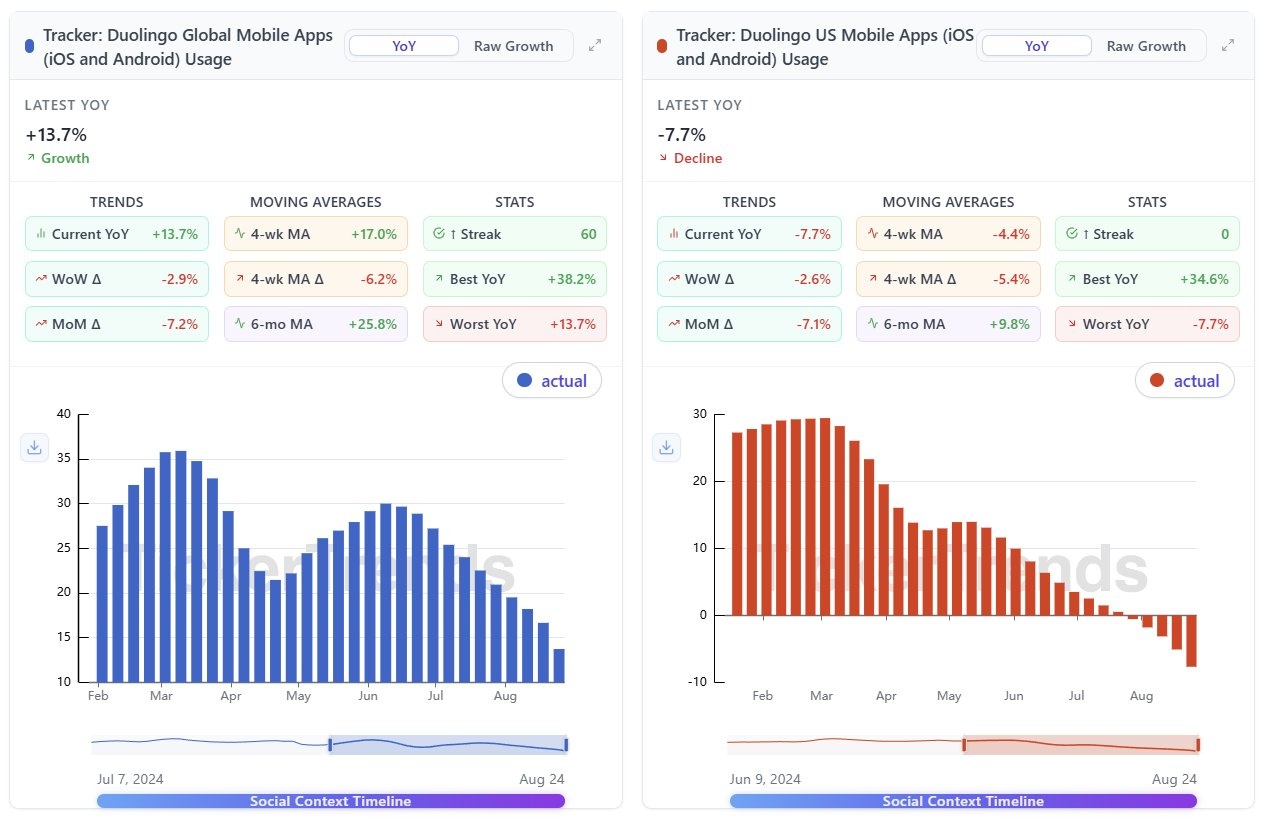
Task: Click Best YoY +34.6% card
Action: tap(1147, 279)
